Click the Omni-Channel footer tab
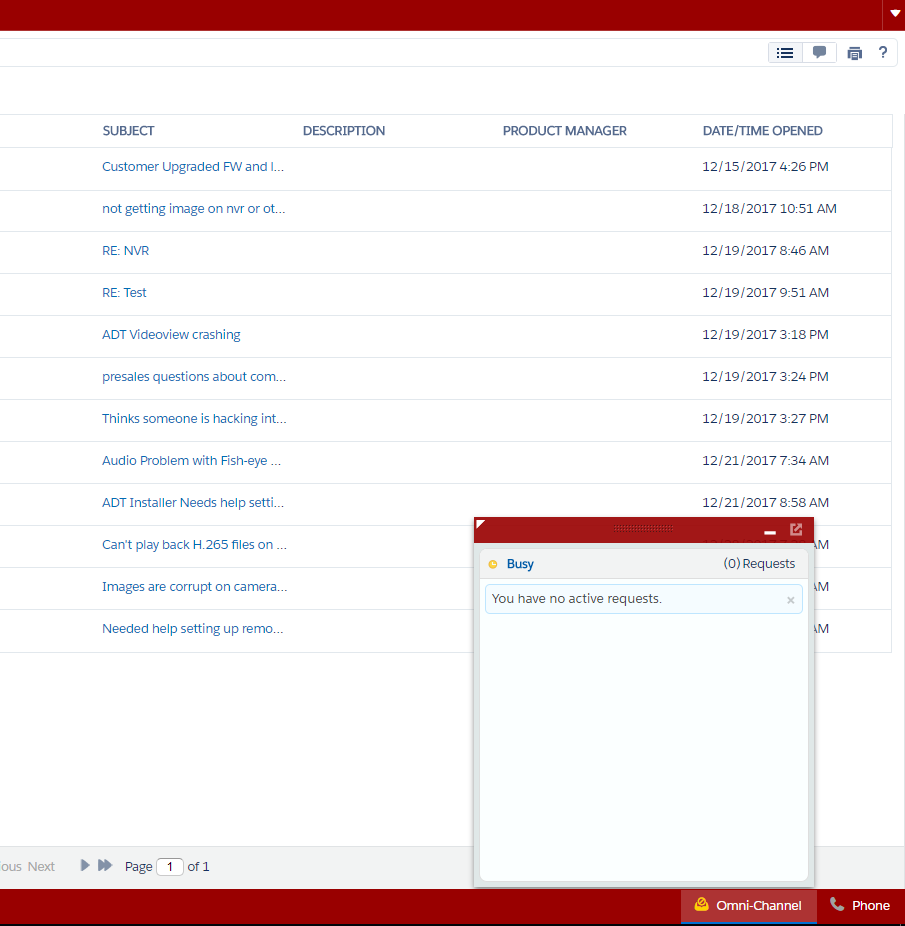The height and width of the screenshot is (926, 905). (748, 905)
